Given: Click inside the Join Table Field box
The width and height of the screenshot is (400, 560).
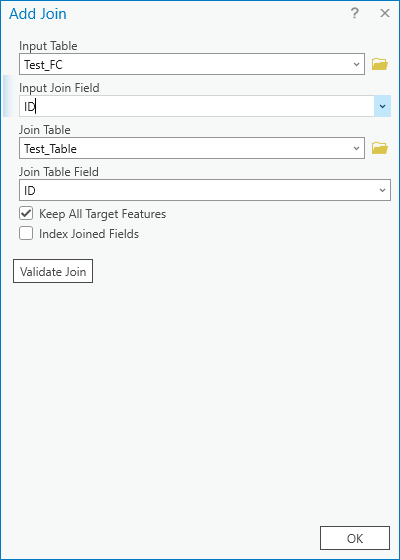Looking at the screenshot, I should 205,190.
